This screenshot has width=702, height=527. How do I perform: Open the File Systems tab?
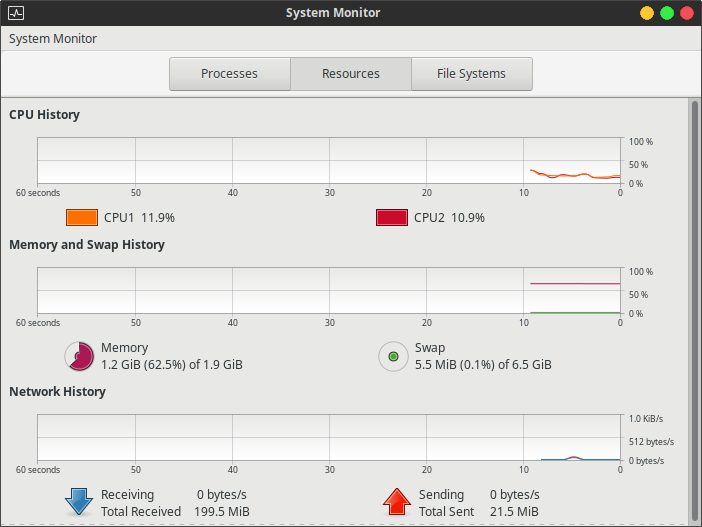click(471, 74)
